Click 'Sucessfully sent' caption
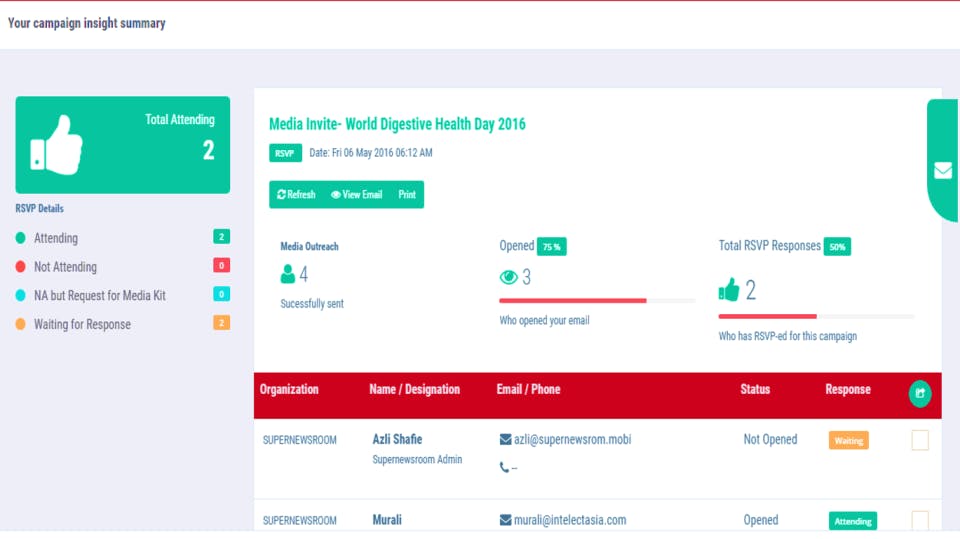This screenshot has height=539, width=960. [312, 304]
